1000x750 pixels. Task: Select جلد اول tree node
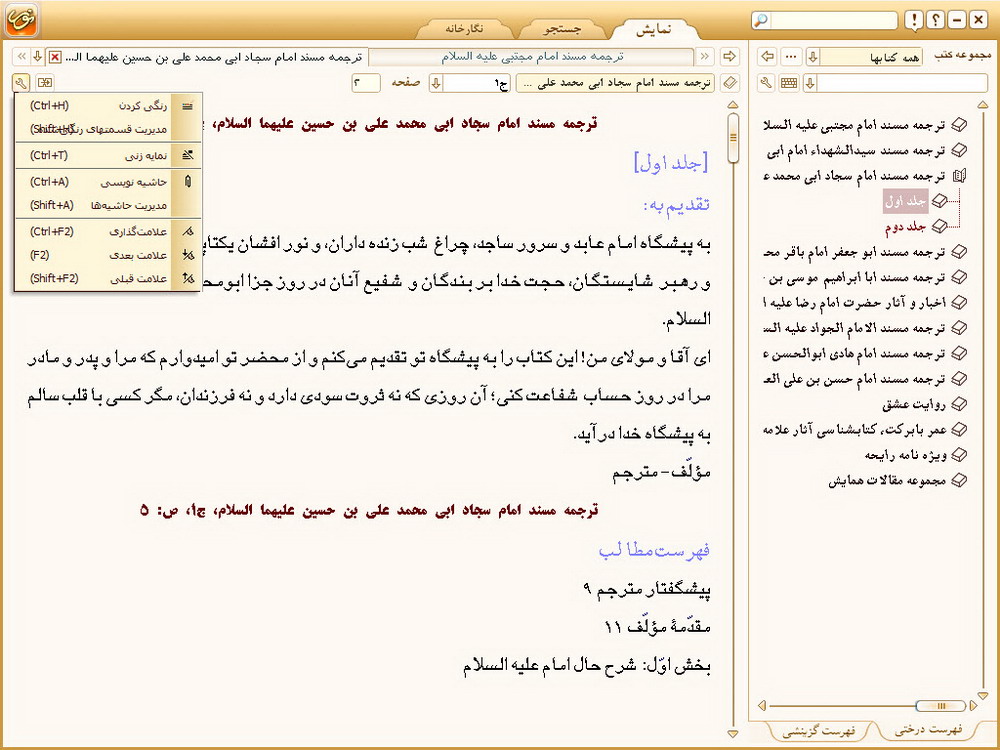(906, 202)
